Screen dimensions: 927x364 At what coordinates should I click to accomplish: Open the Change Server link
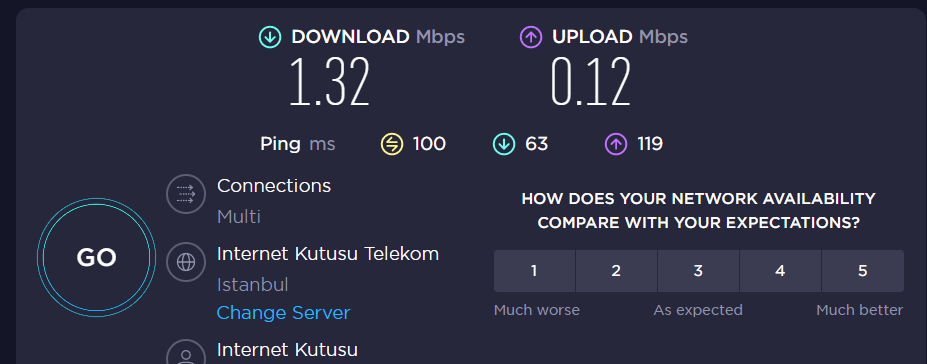(x=283, y=313)
